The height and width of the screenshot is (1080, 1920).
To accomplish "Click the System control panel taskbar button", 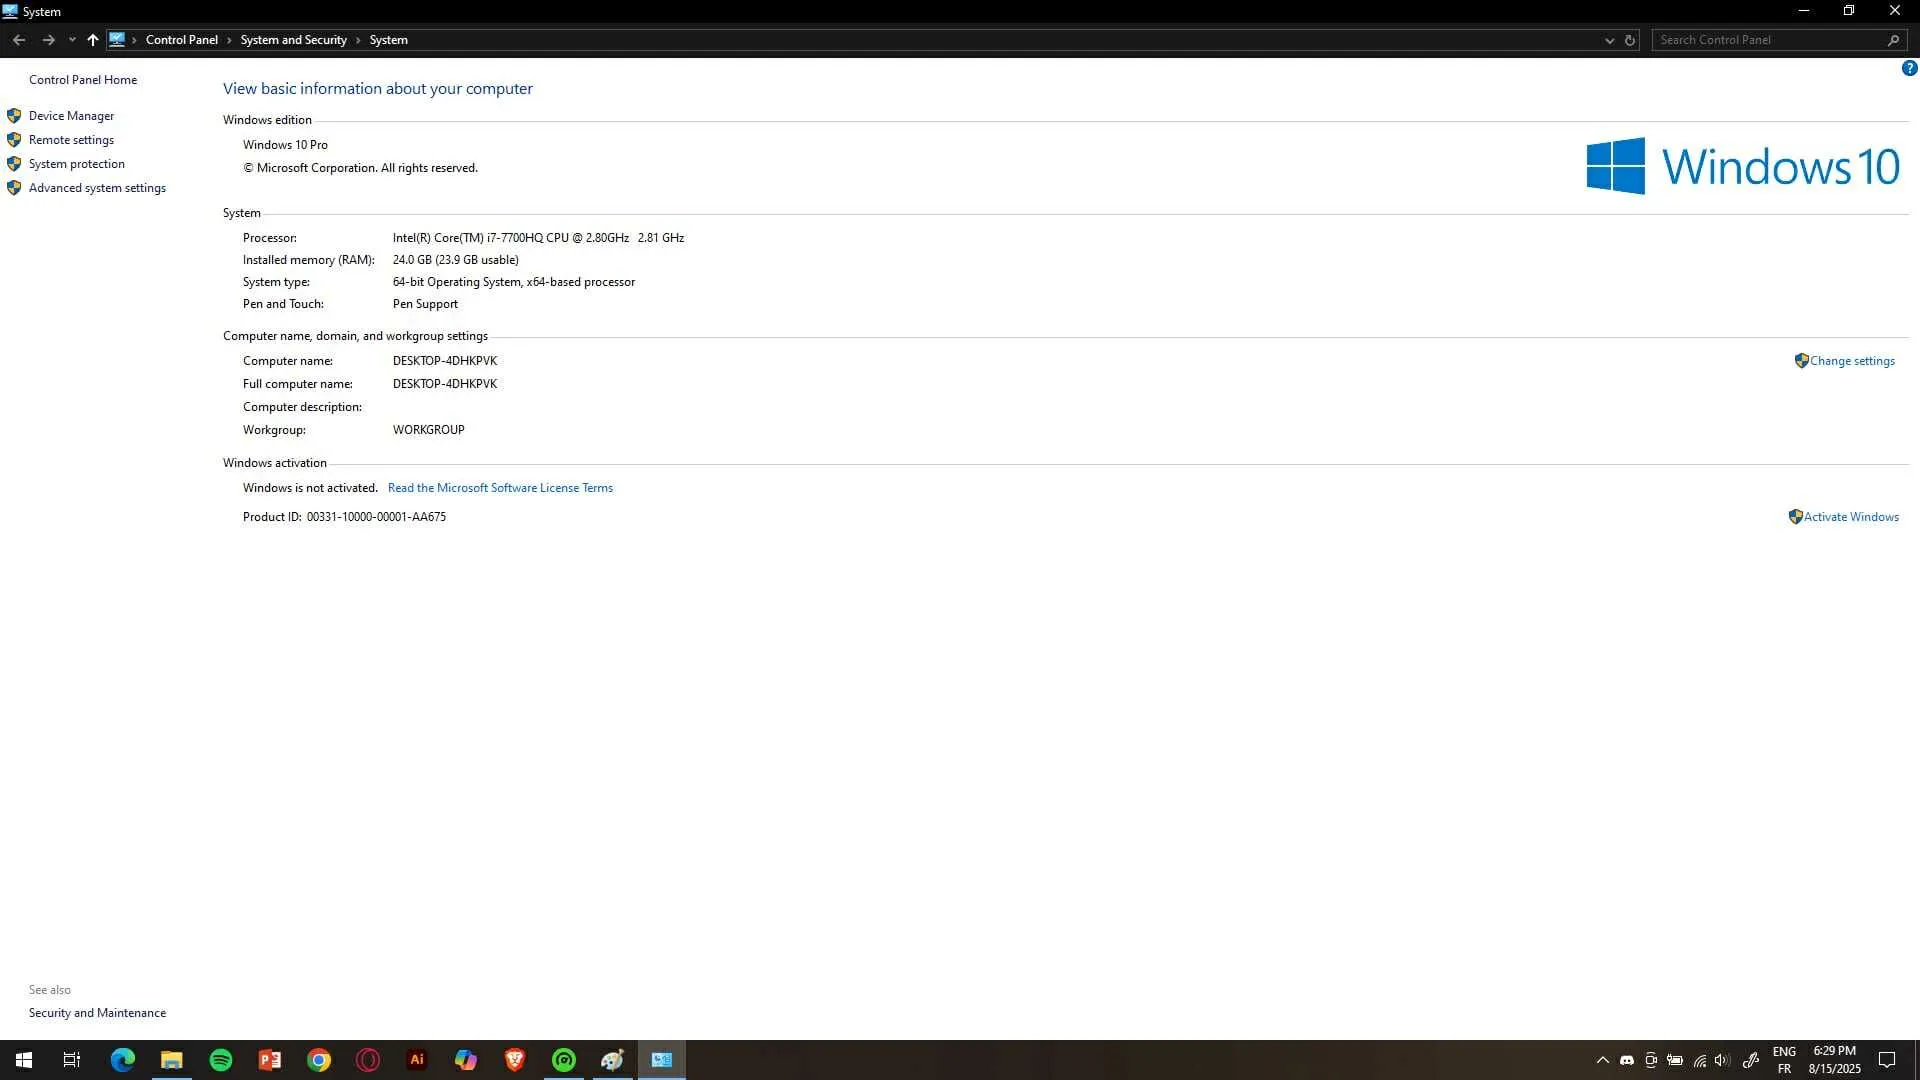I will click(x=661, y=1060).
